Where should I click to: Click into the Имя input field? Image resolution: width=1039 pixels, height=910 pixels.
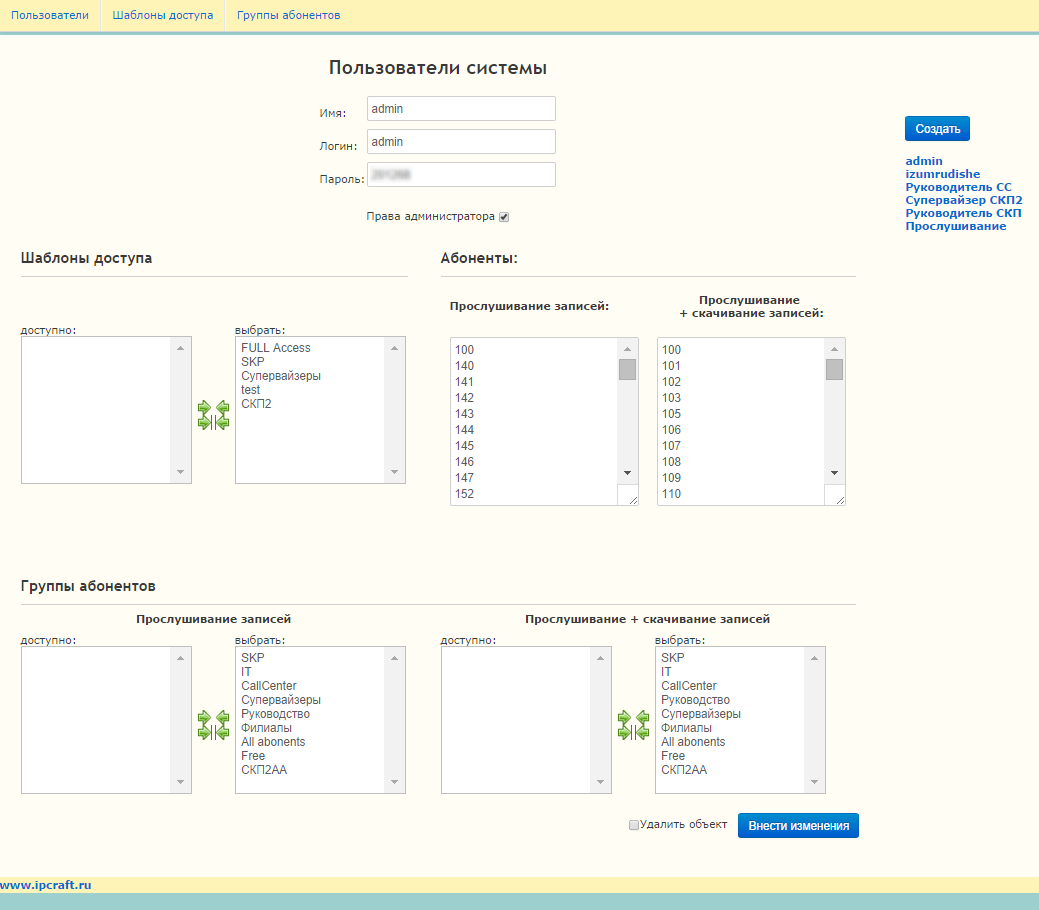click(x=461, y=109)
